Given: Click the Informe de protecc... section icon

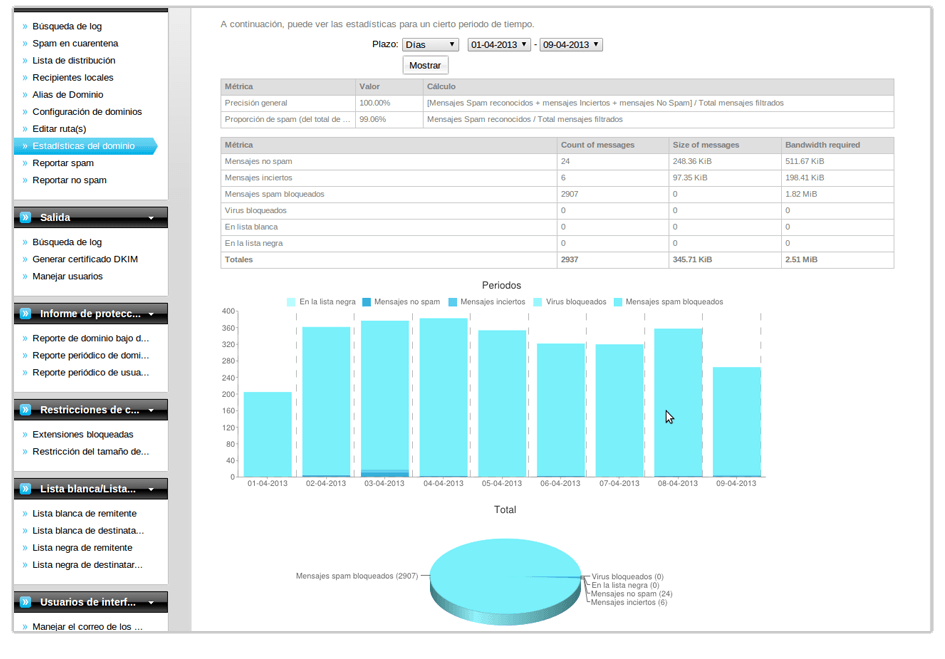Looking at the screenshot, I should tap(25, 314).
